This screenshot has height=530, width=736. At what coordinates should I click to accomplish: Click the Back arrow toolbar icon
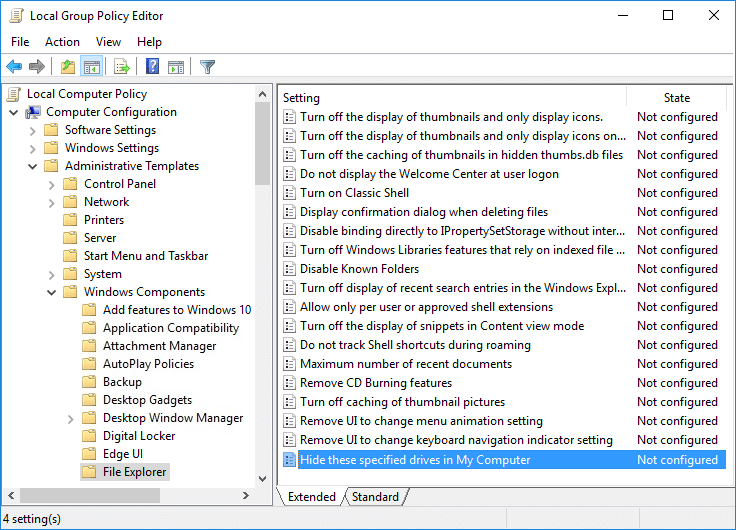pos(14,67)
